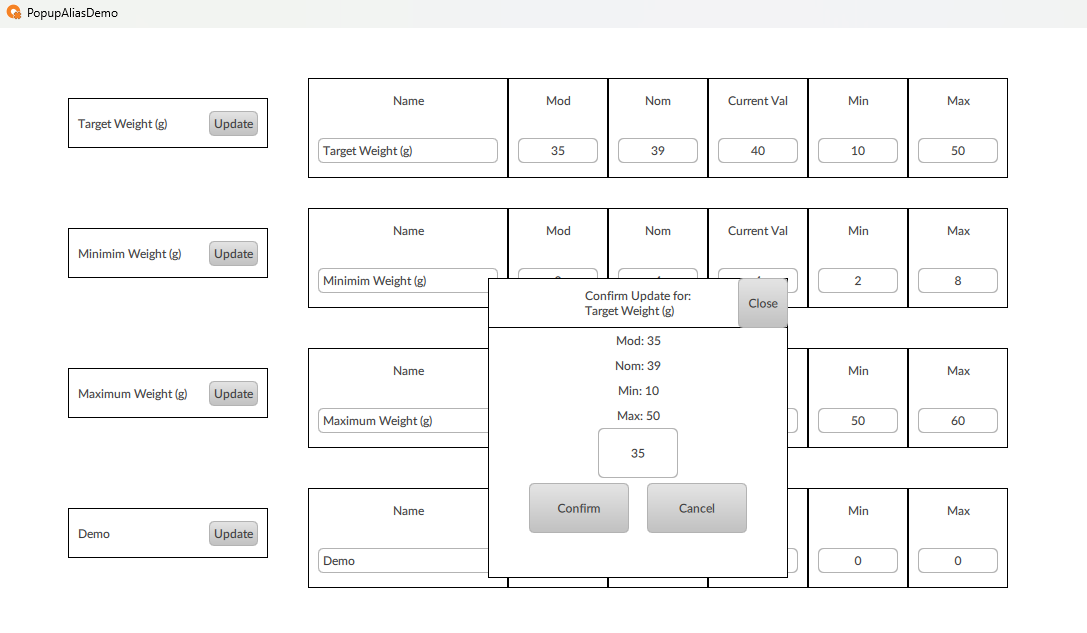
Task: Click Demo row Max field showing 0
Action: pyautogui.click(x=958, y=561)
